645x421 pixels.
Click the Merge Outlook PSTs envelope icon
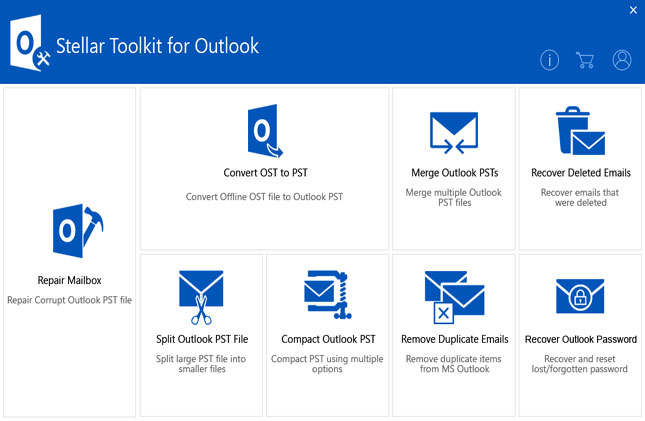coord(454,133)
